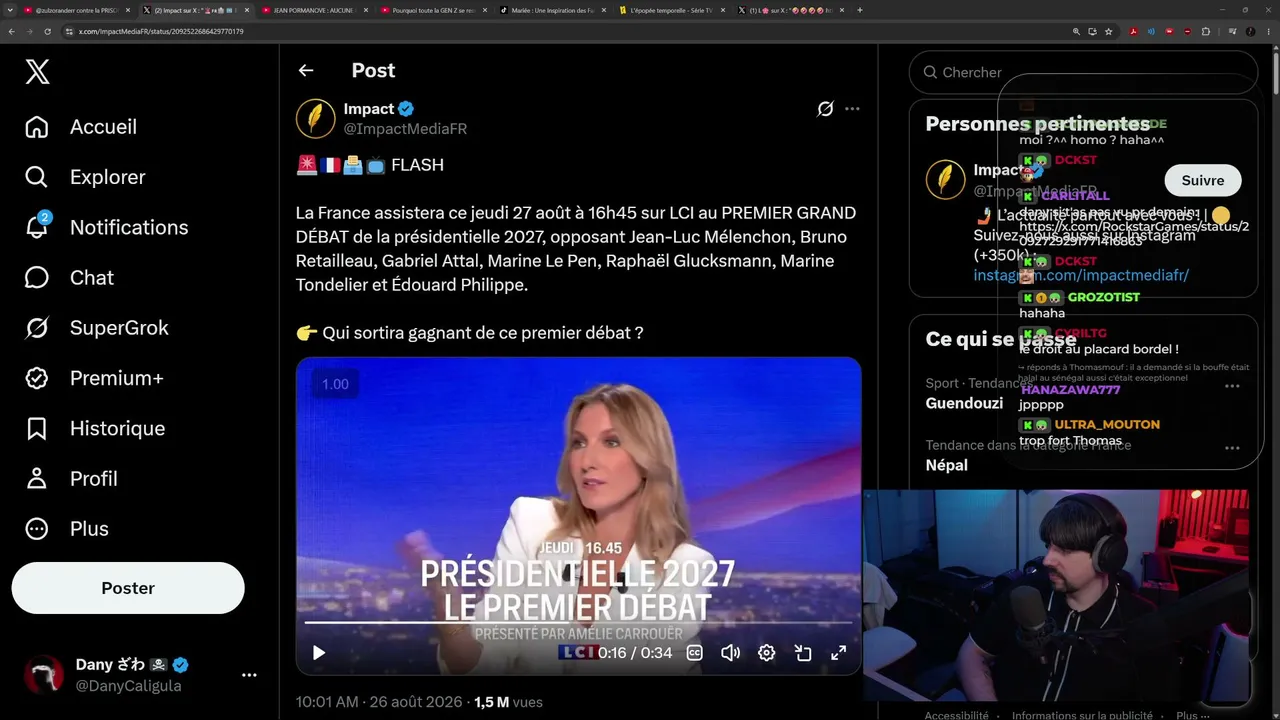1280x720 pixels.
Task: Open video settings gear
Action: [766, 653]
